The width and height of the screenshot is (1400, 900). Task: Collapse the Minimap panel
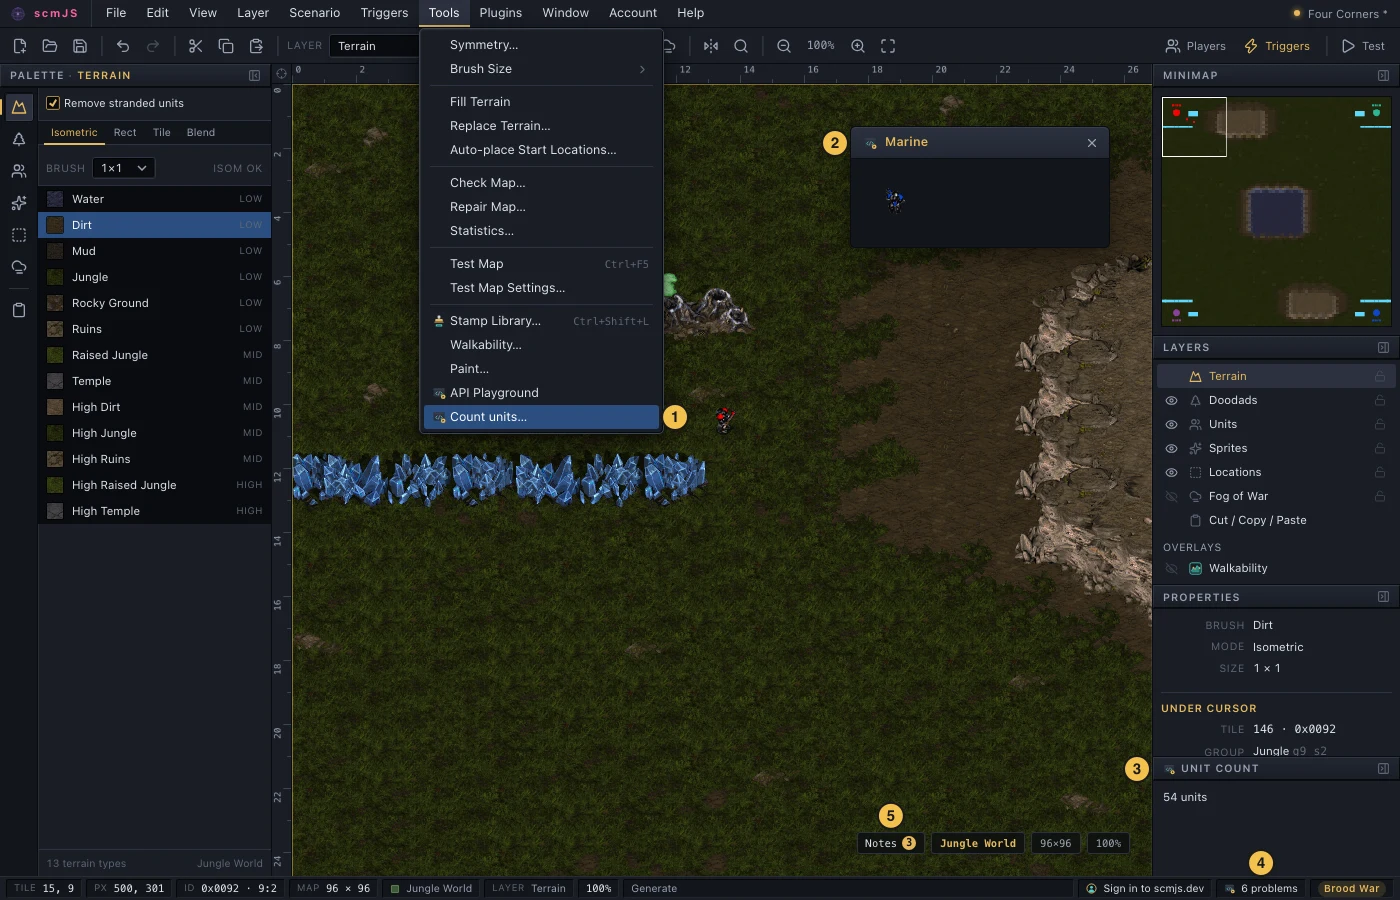click(x=1383, y=76)
